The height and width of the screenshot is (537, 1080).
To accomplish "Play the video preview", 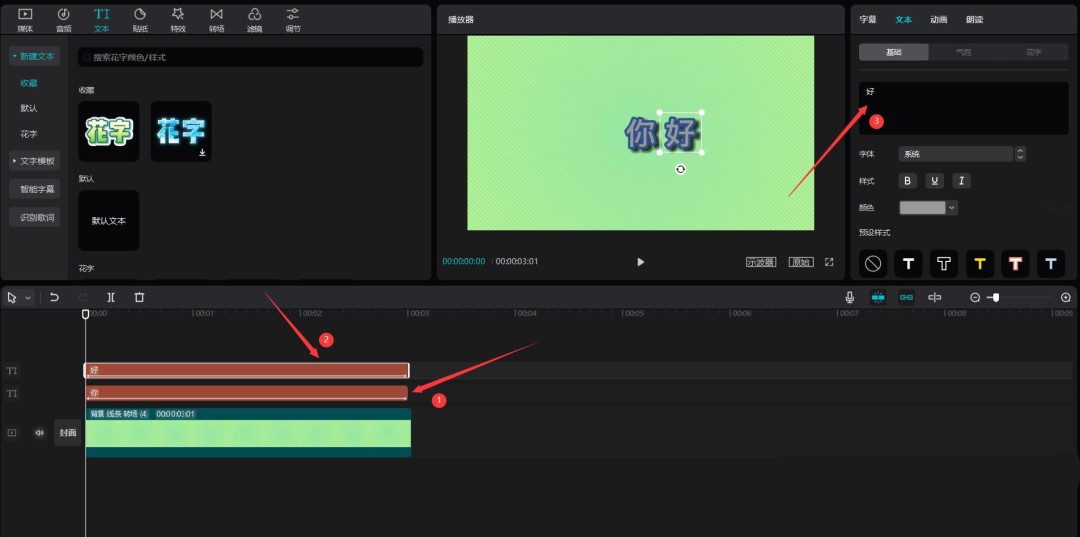I will 641,262.
